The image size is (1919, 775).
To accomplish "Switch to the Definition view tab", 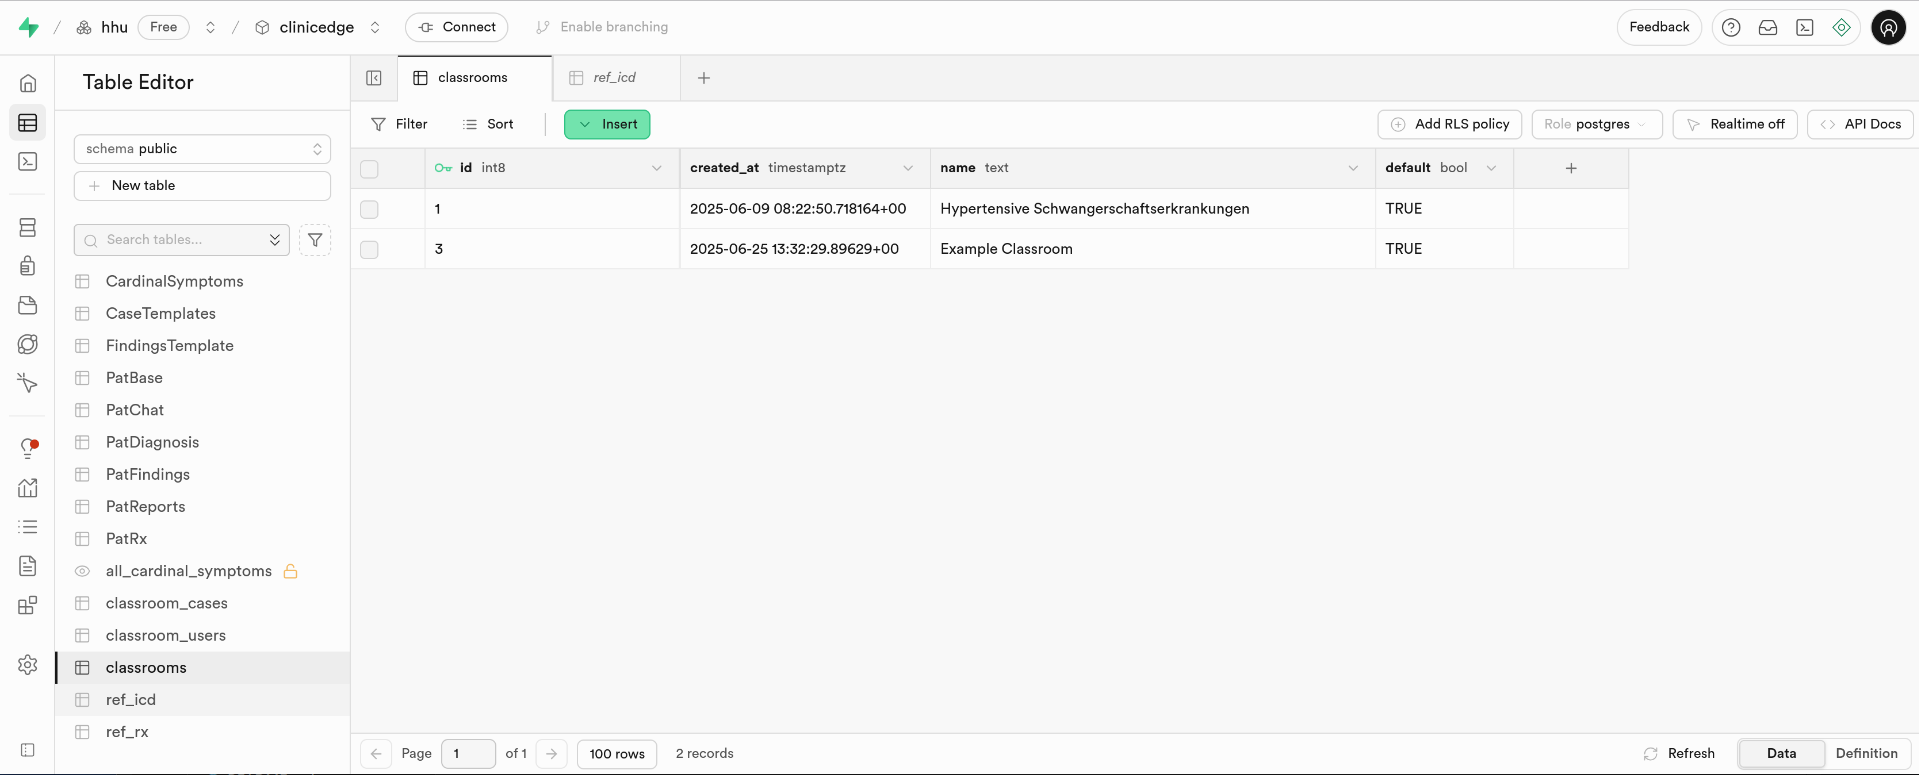I will [x=1866, y=753].
